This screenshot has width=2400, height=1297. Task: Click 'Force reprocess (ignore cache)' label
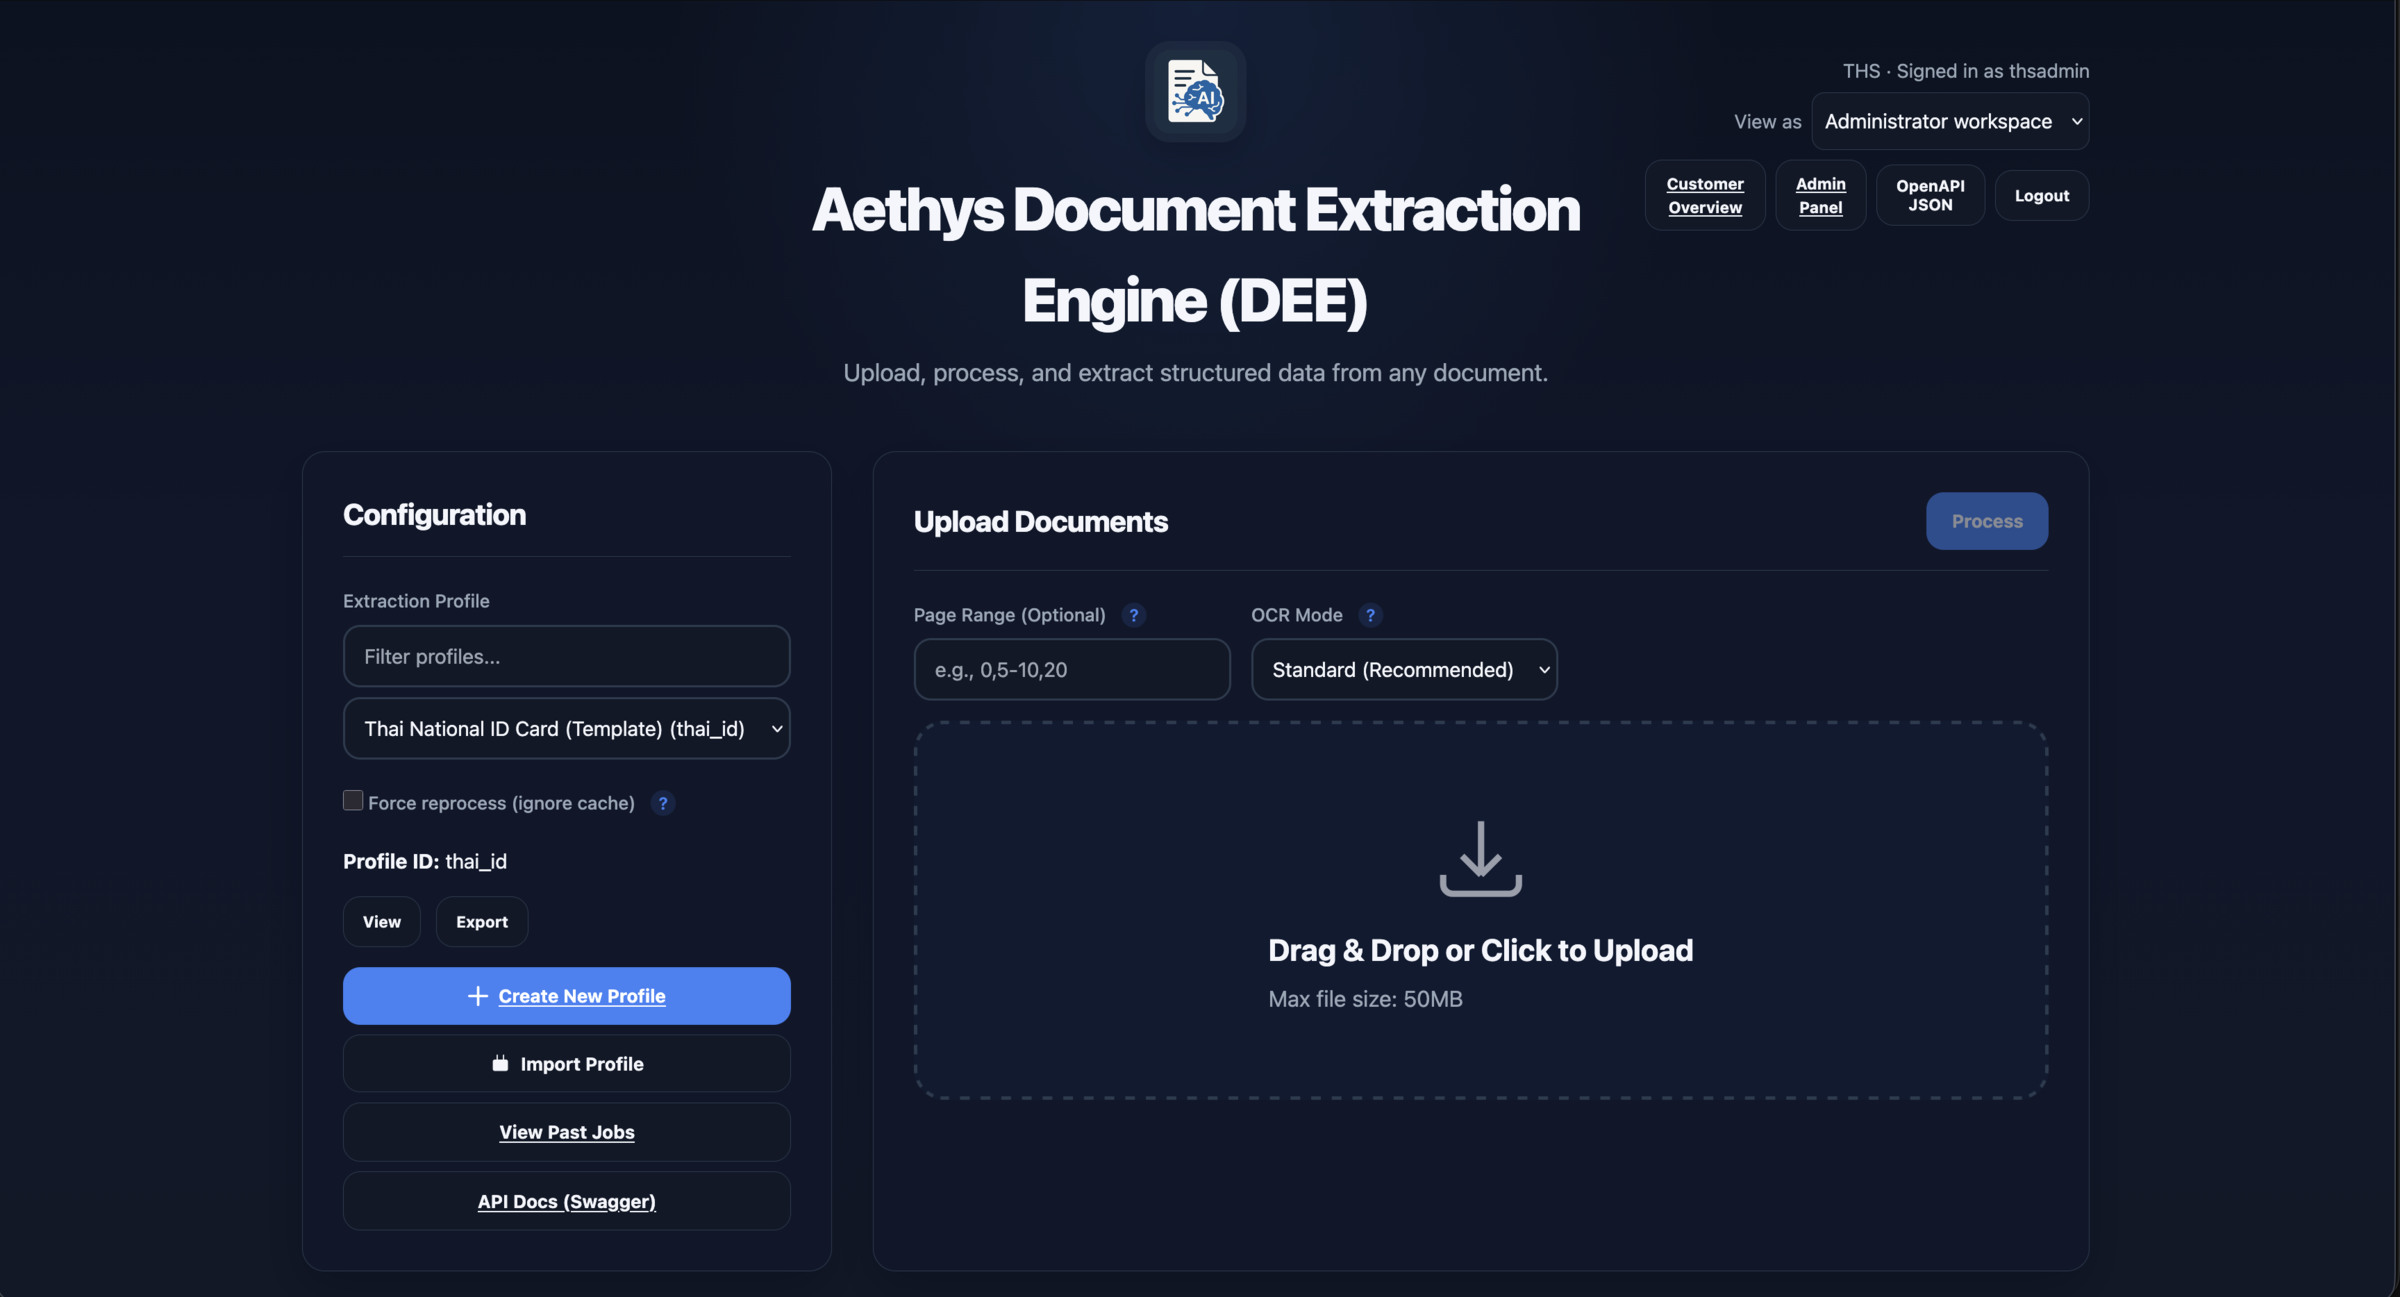coord(501,803)
